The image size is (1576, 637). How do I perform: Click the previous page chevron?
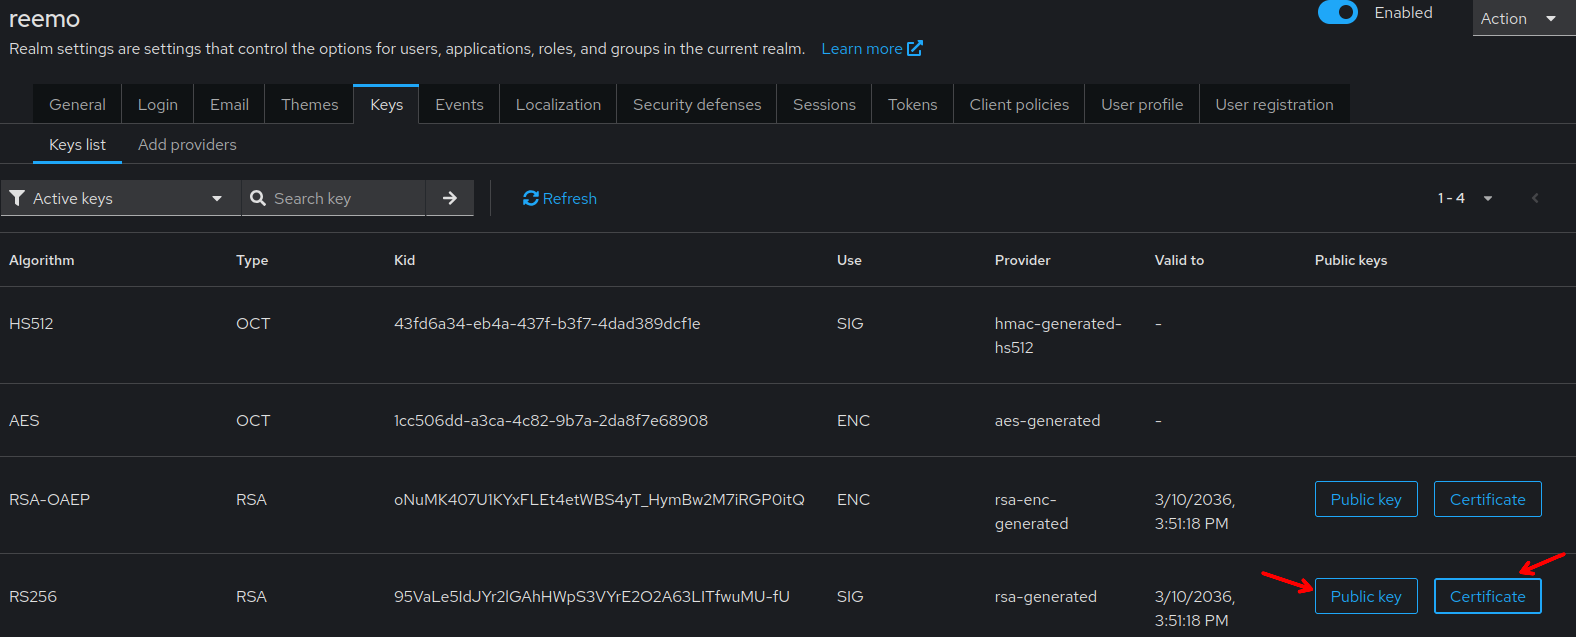point(1534,198)
